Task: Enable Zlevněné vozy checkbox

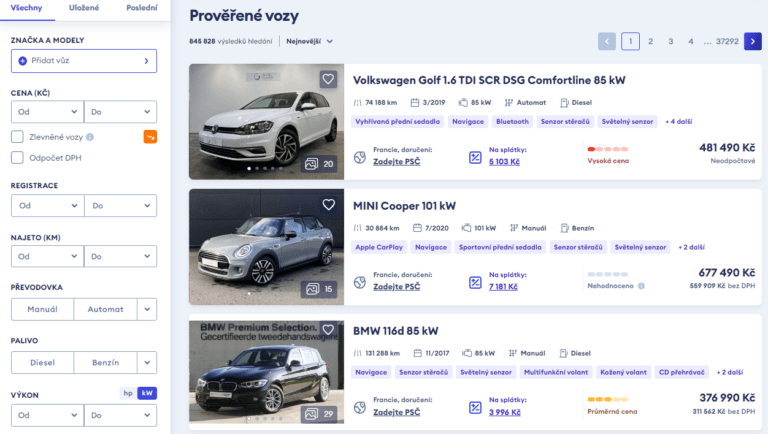Action: (x=18, y=137)
